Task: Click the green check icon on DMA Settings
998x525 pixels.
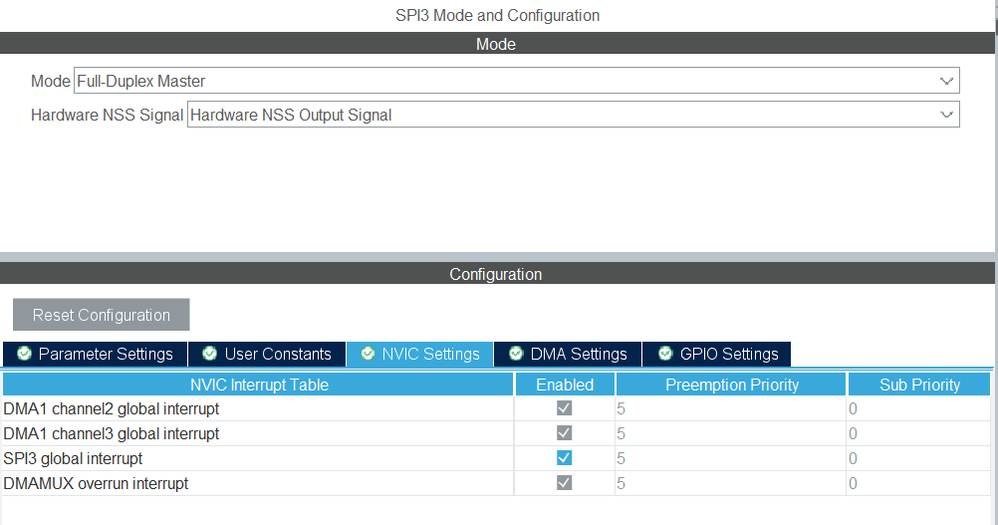Action: click(516, 353)
